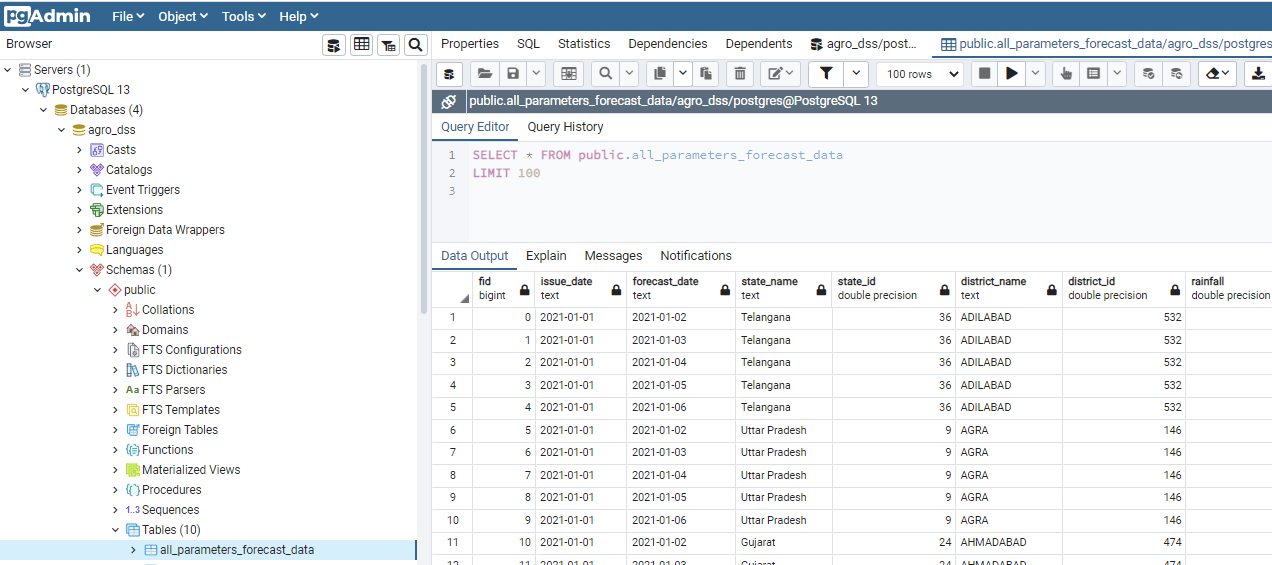The width and height of the screenshot is (1272, 565).
Task: Click the Ahmadabad cell in row 11
Action: click(x=1008, y=542)
